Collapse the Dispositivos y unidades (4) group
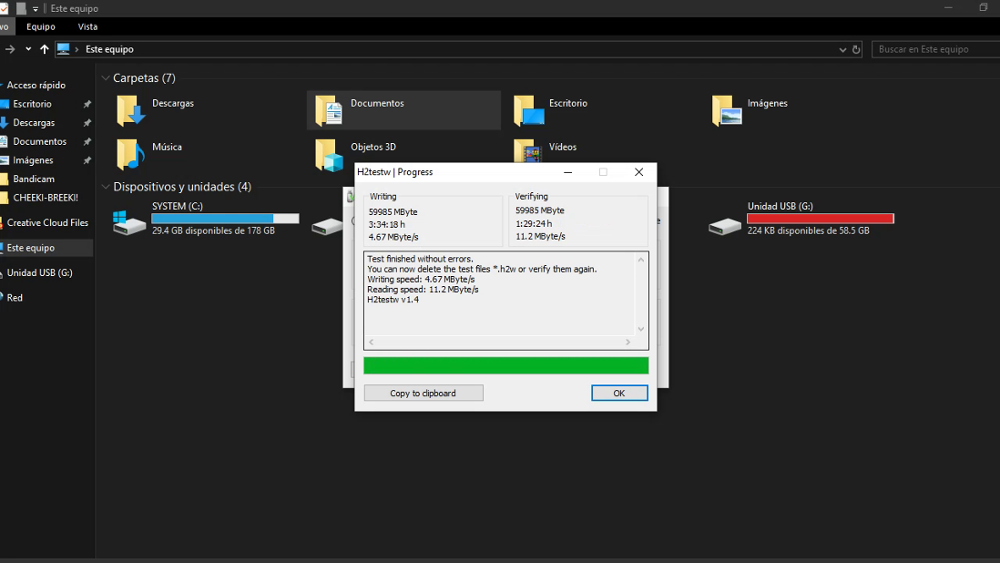The image size is (1000, 563). pos(105,187)
